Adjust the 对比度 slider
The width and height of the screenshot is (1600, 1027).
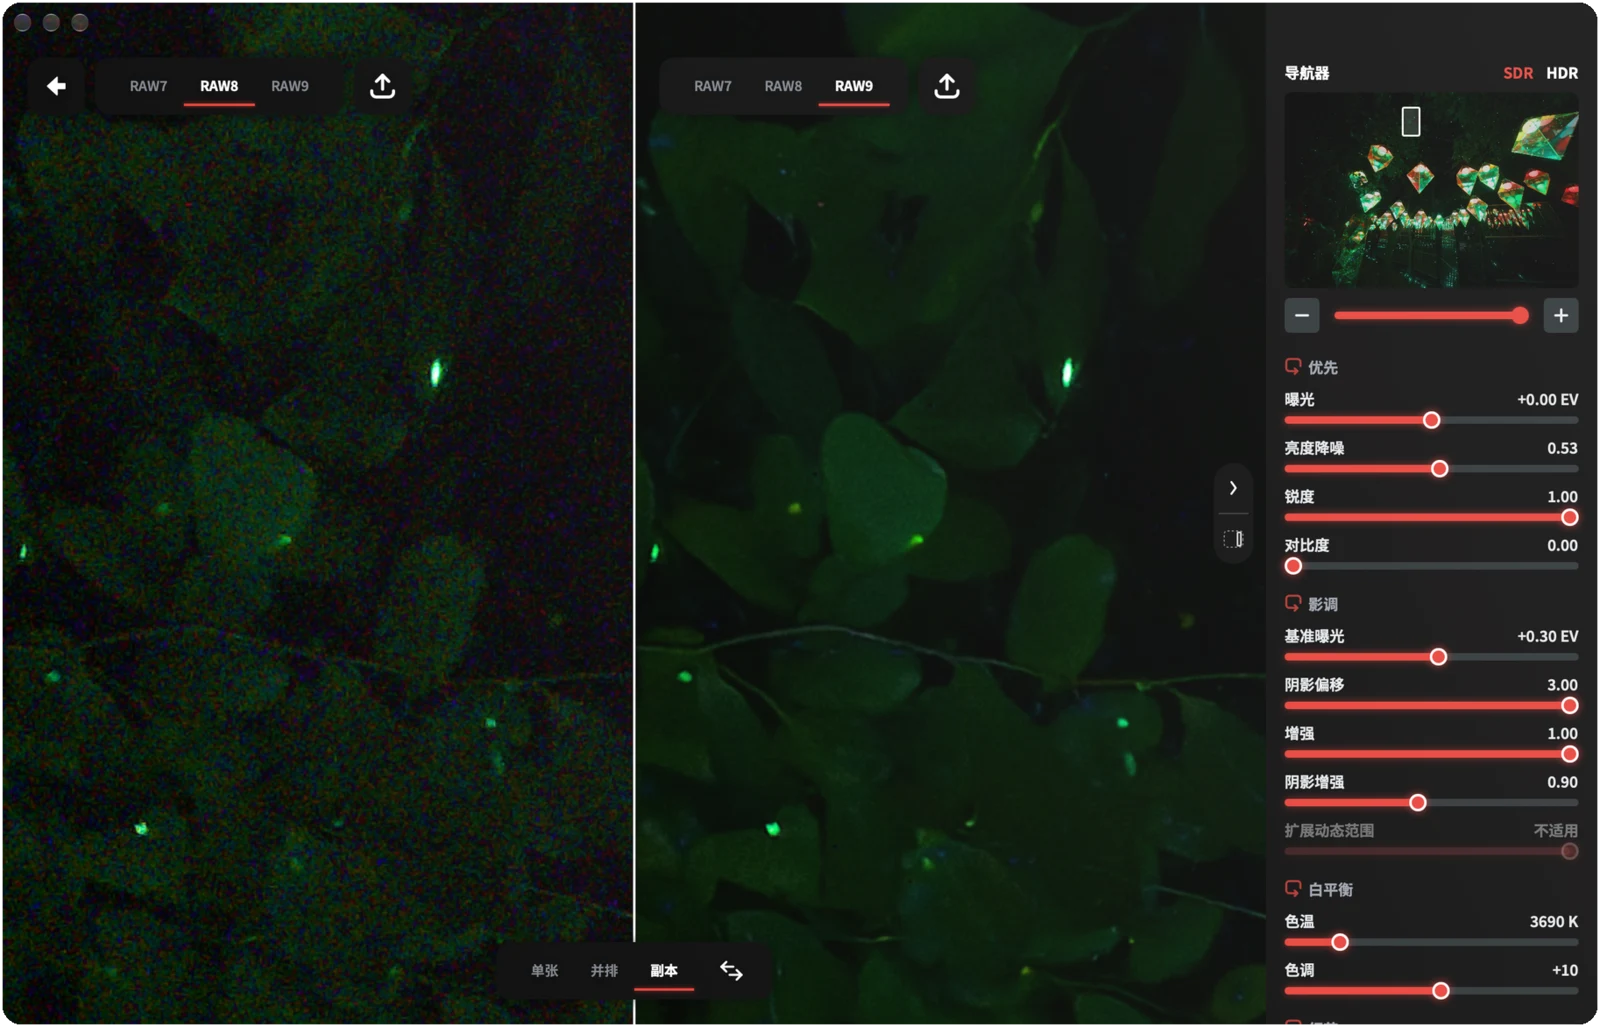pyautogui.click(x=1431, y=566)
